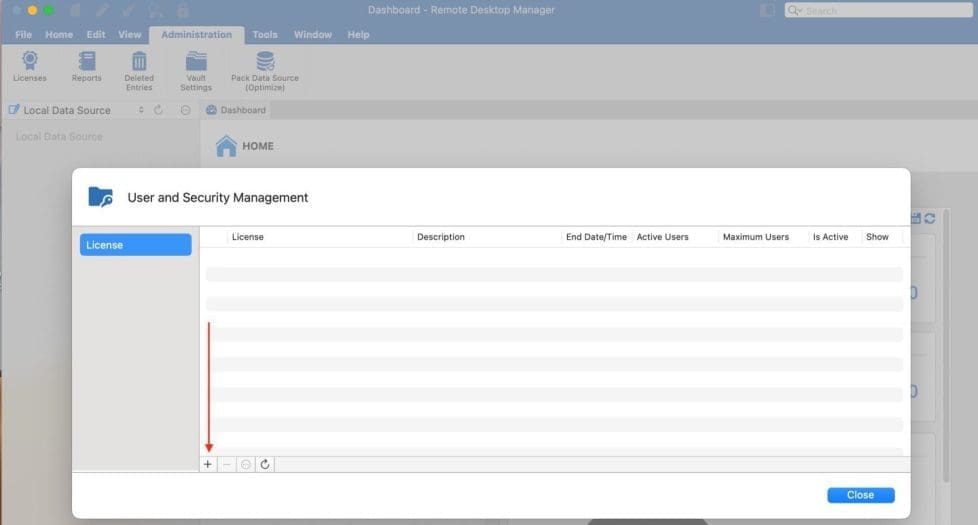
Task: Sort by License column header
Action: pos(248,237)
